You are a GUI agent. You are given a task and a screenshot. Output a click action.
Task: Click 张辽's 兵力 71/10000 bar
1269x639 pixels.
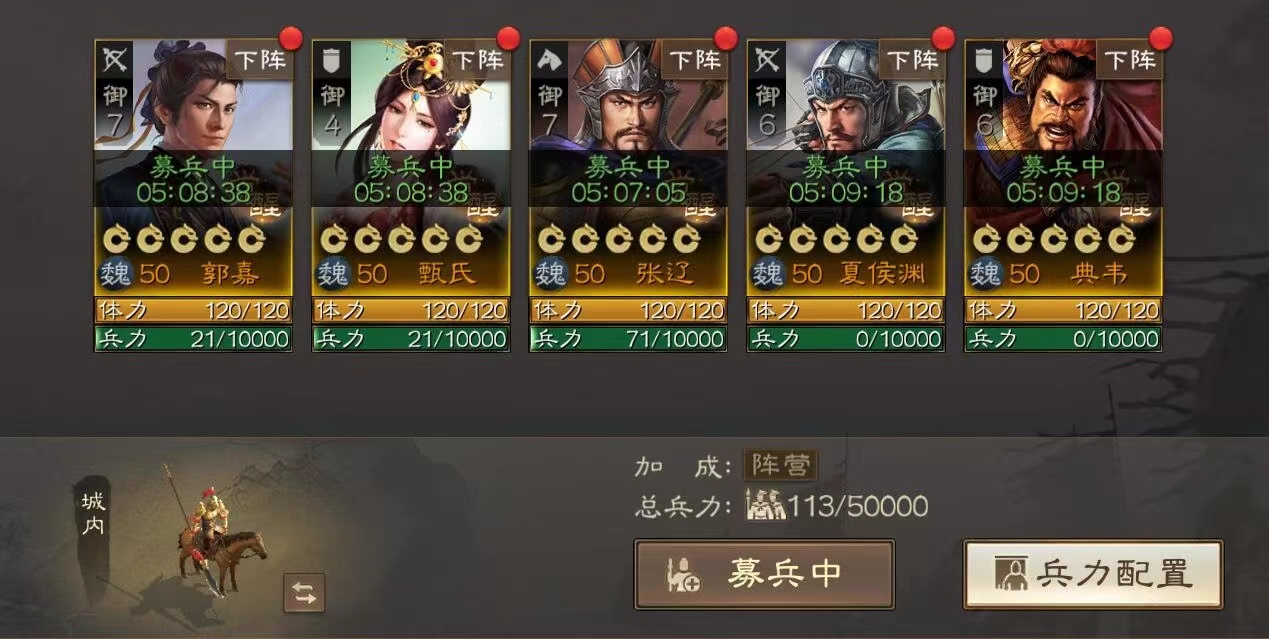[628, 339]
